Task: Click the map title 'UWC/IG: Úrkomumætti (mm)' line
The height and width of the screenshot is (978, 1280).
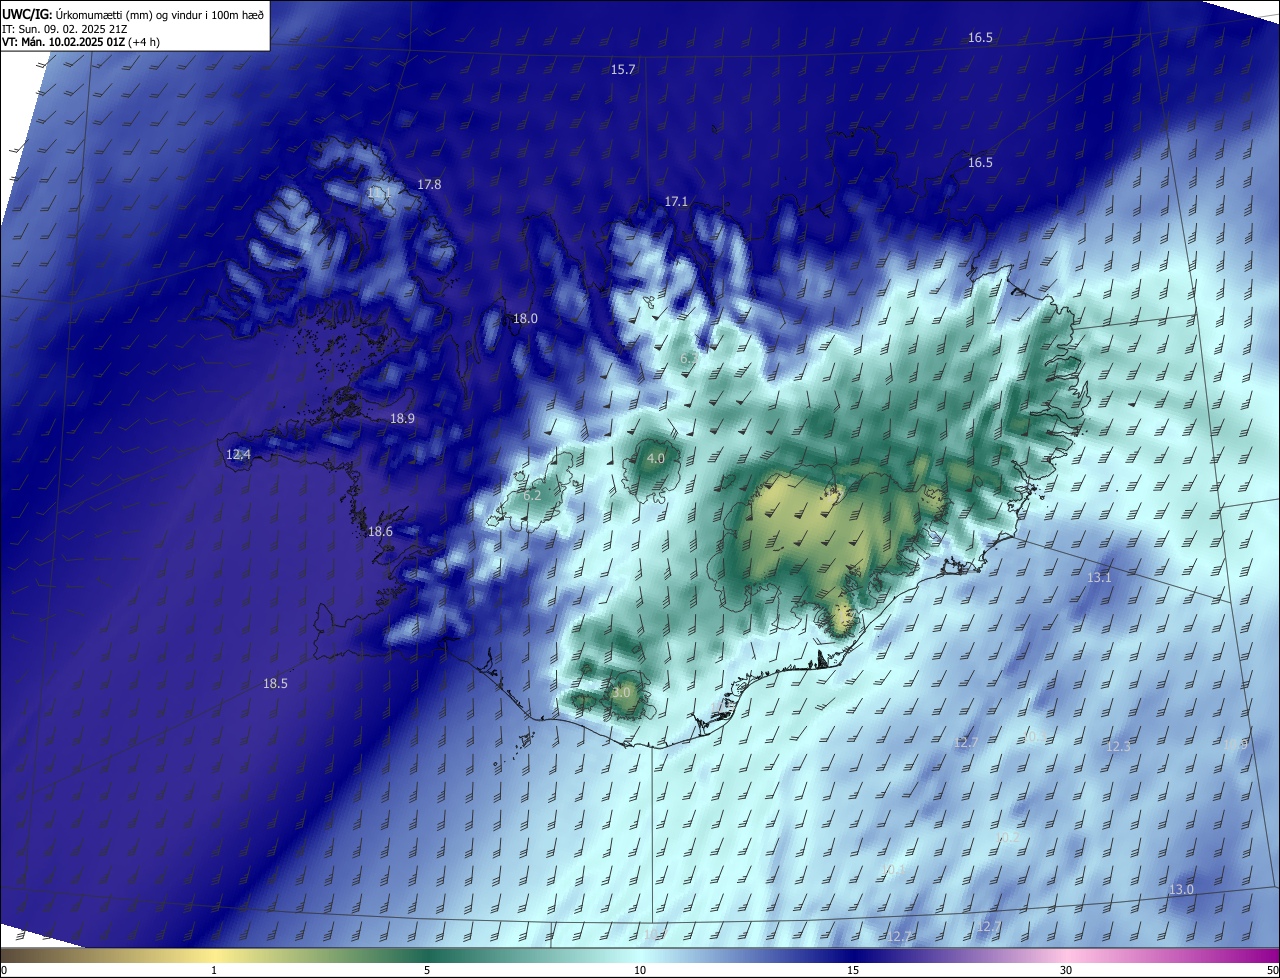Action: tap(133, 14)
